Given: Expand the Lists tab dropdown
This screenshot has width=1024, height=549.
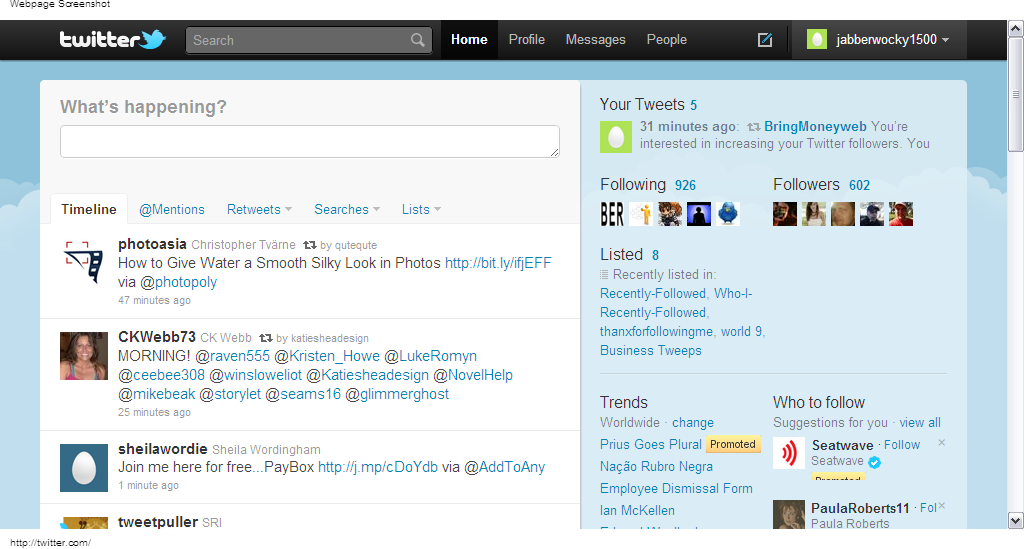Looking at the screenshot, I should pos(438,210).
